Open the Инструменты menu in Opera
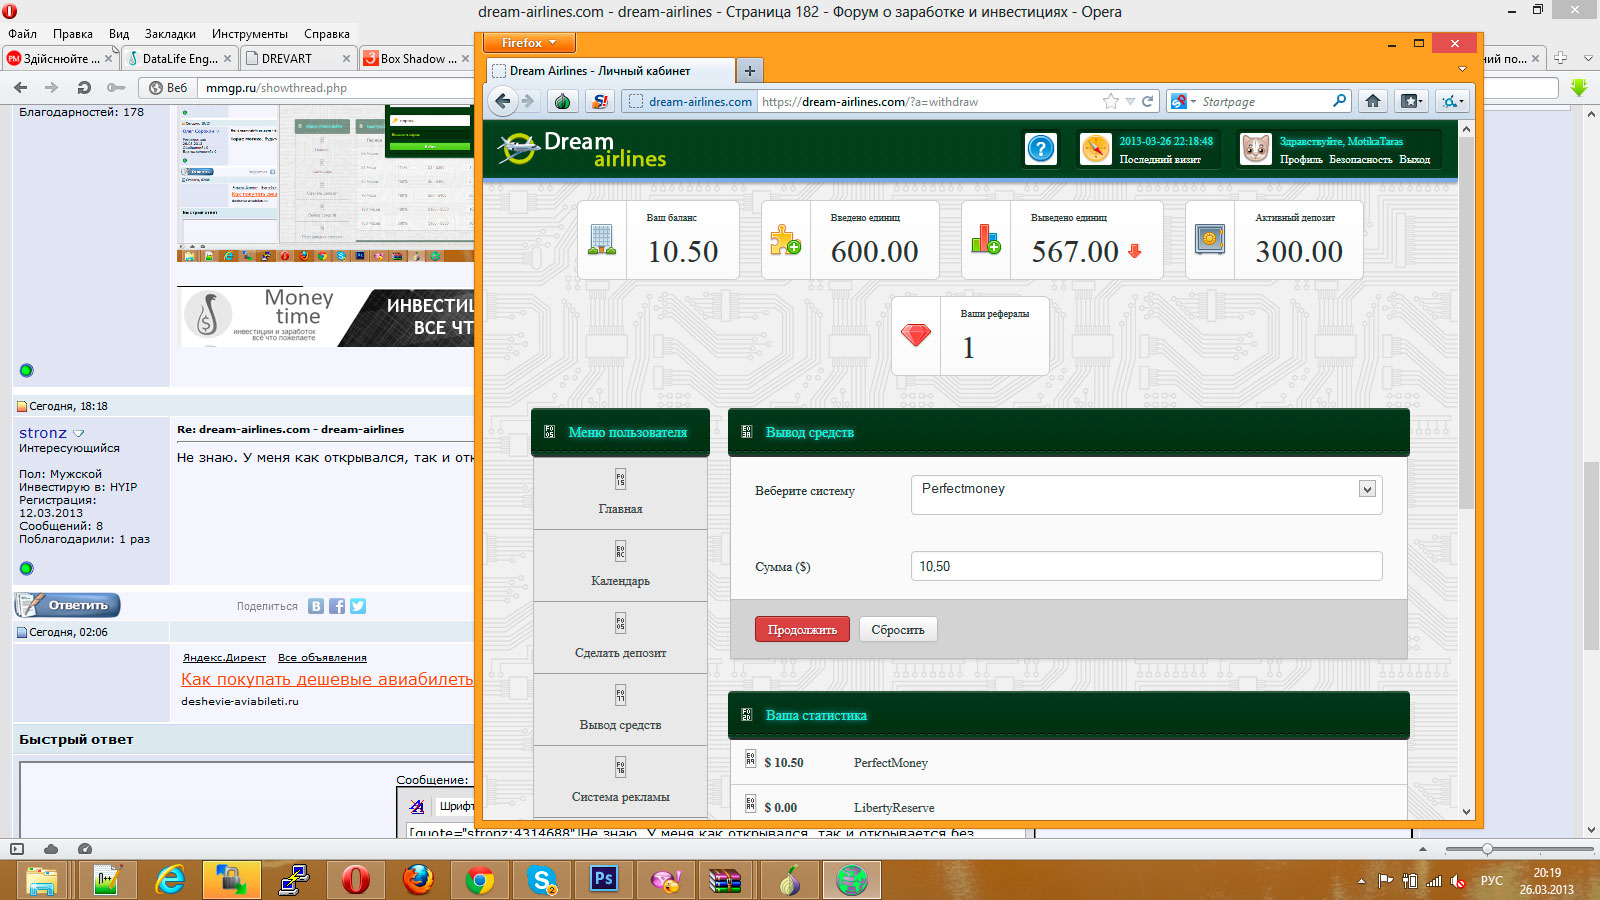The width and height of the screenshot is (1600, 900). point(249,33)
